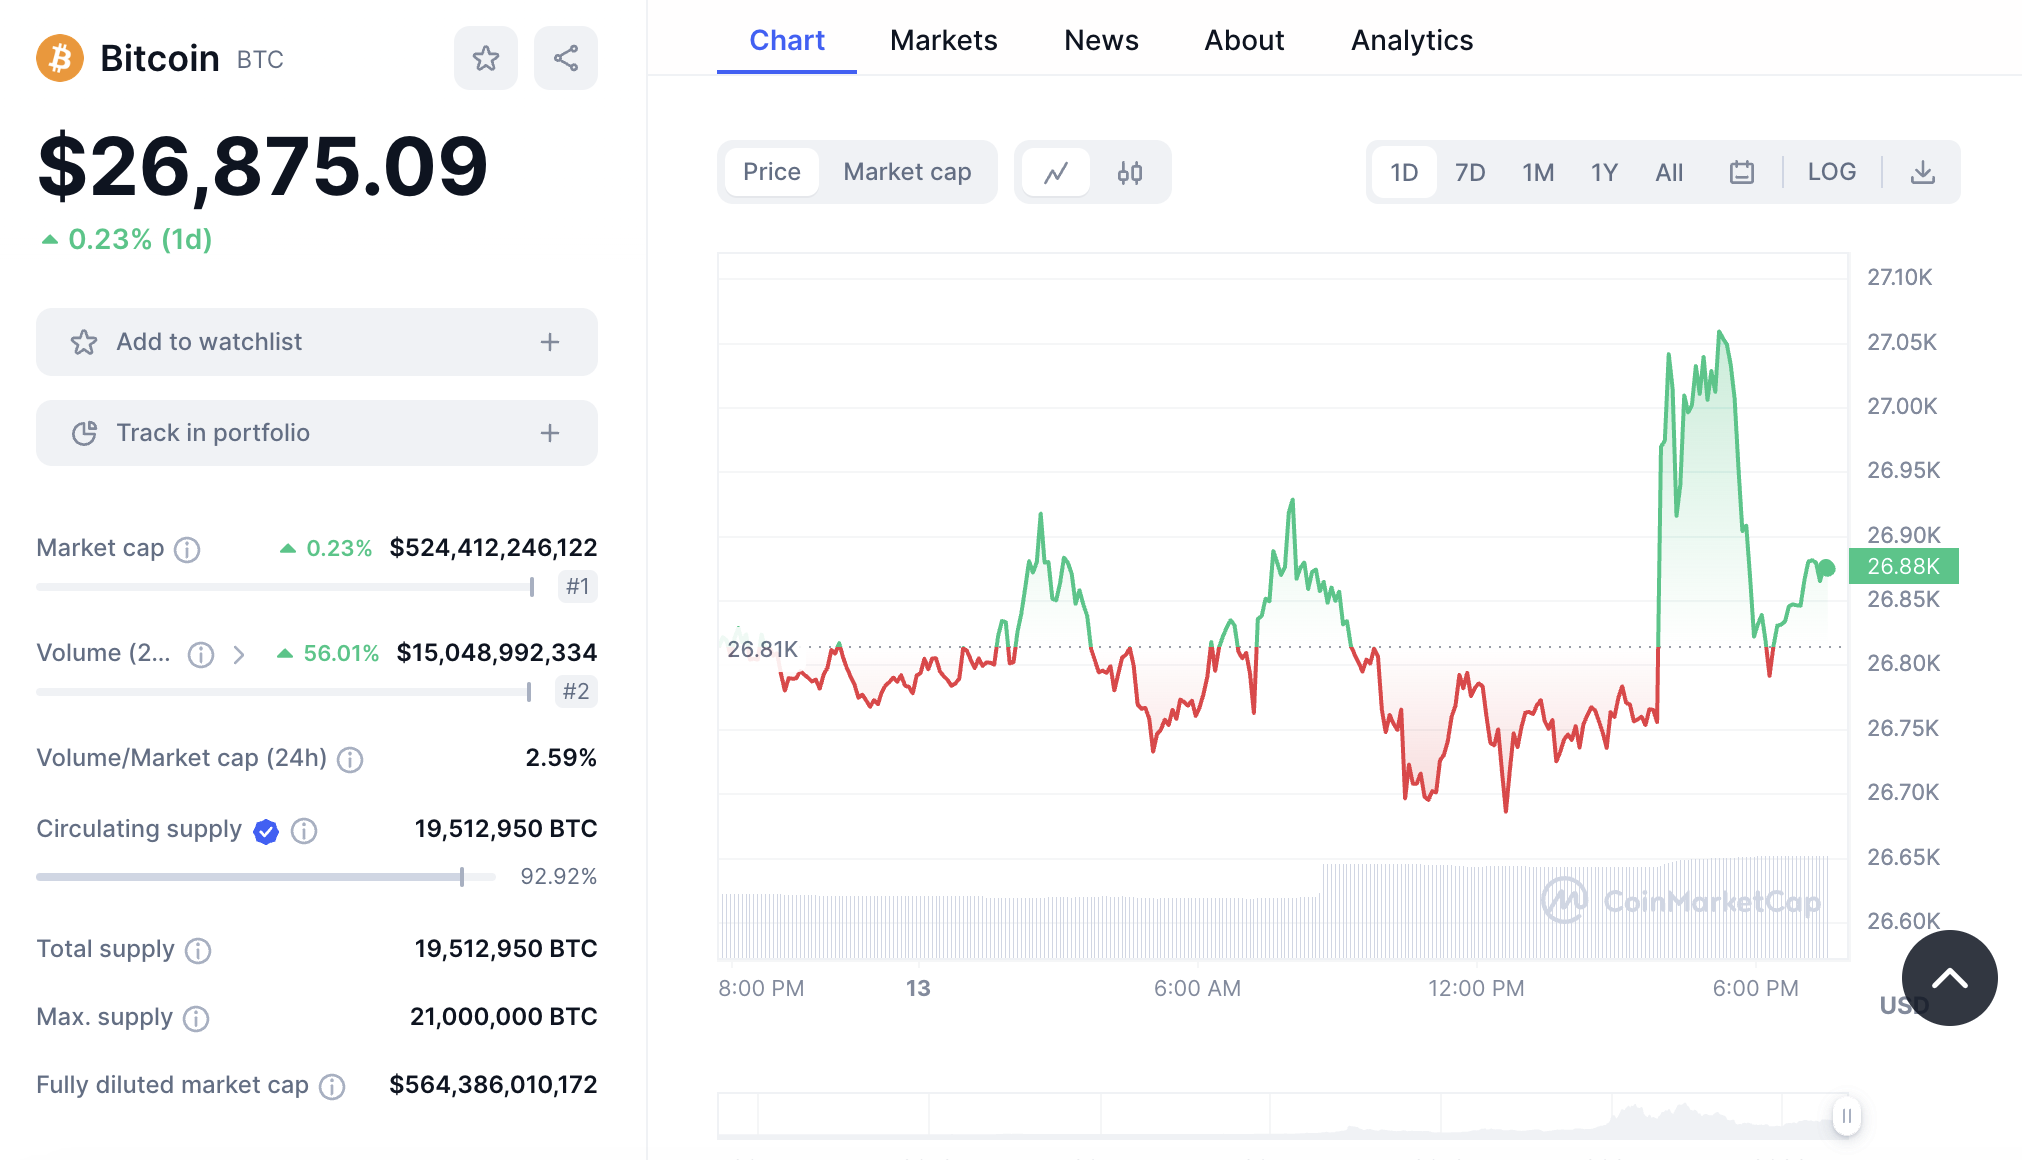Expand Add to watchlist plus
This screenshot has height=1160, width=2022.
tap(550, 342)
